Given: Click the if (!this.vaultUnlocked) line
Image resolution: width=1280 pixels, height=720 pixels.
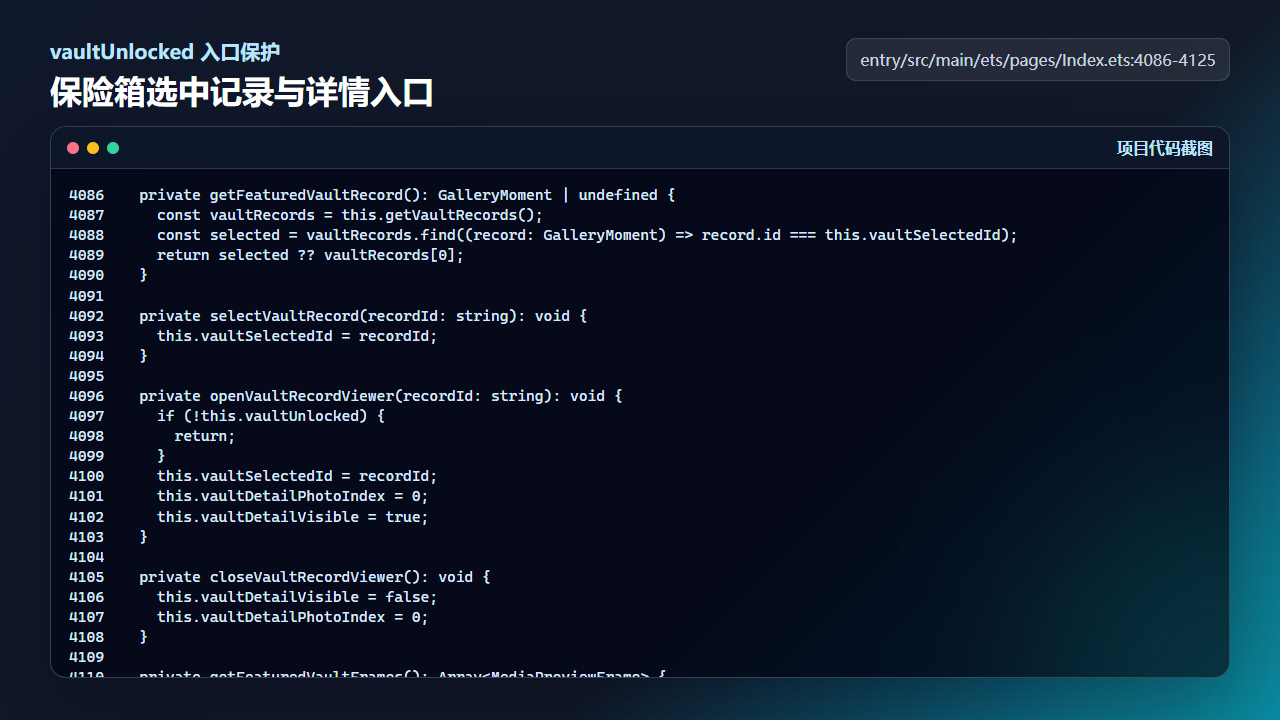Looking at the screenshot, I should click(271, 416).
